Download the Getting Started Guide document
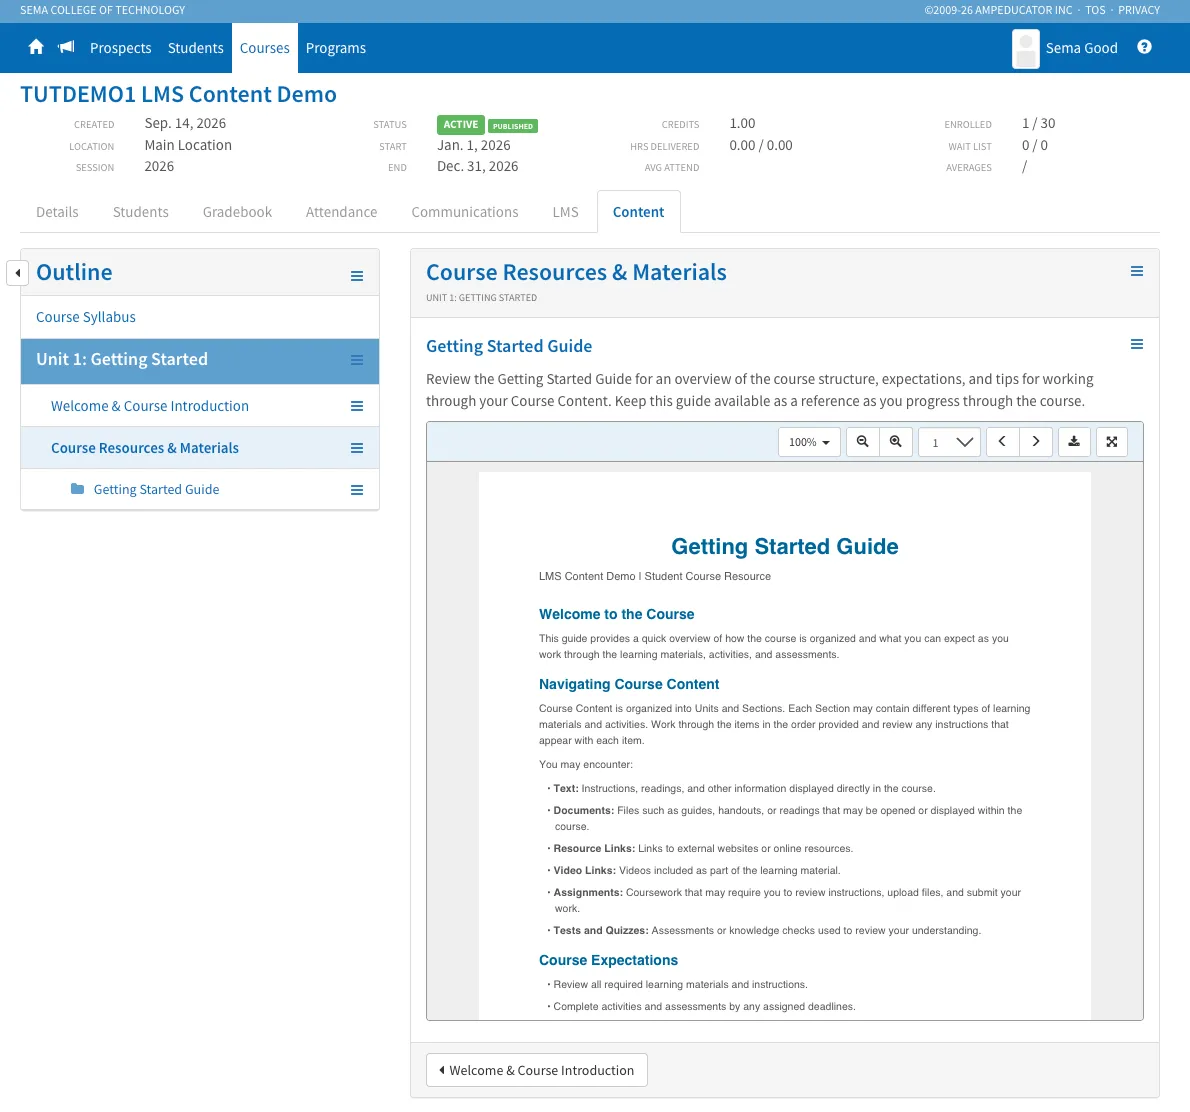The image size is (1190, 1112). [x=1074, y=442]
